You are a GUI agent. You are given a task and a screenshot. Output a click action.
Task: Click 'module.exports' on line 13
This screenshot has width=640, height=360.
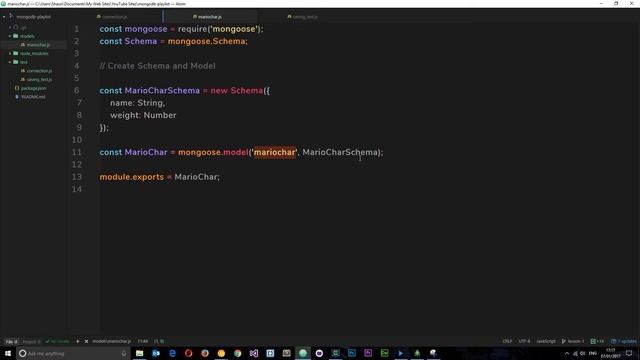[131, 177]
